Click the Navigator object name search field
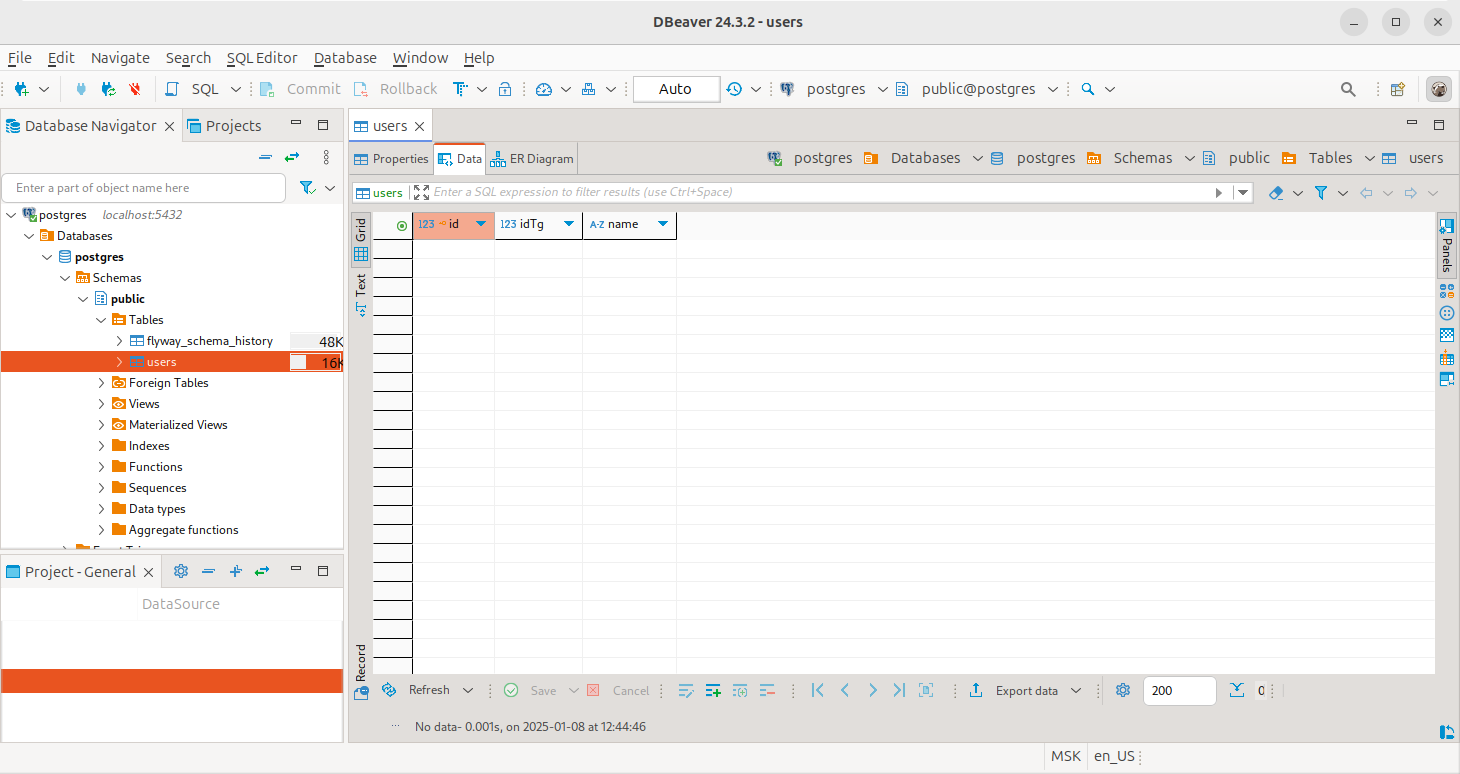This screenshot has width=1460, height=774. coord(144,188)
